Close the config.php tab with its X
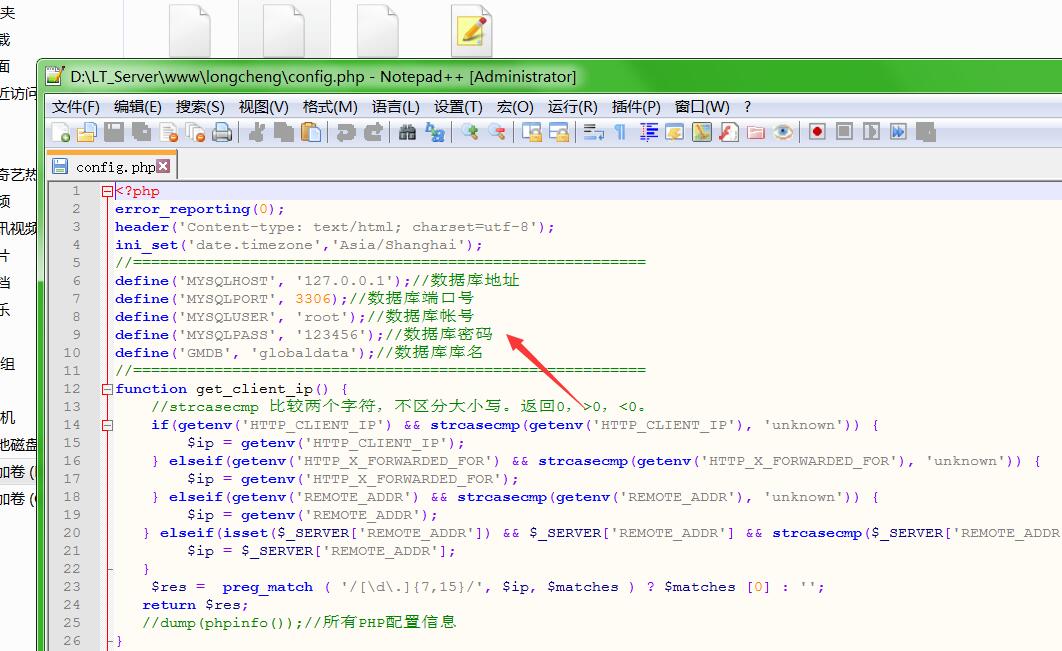Viewport: 1062px width, 651px height. (x=163, y=166)
